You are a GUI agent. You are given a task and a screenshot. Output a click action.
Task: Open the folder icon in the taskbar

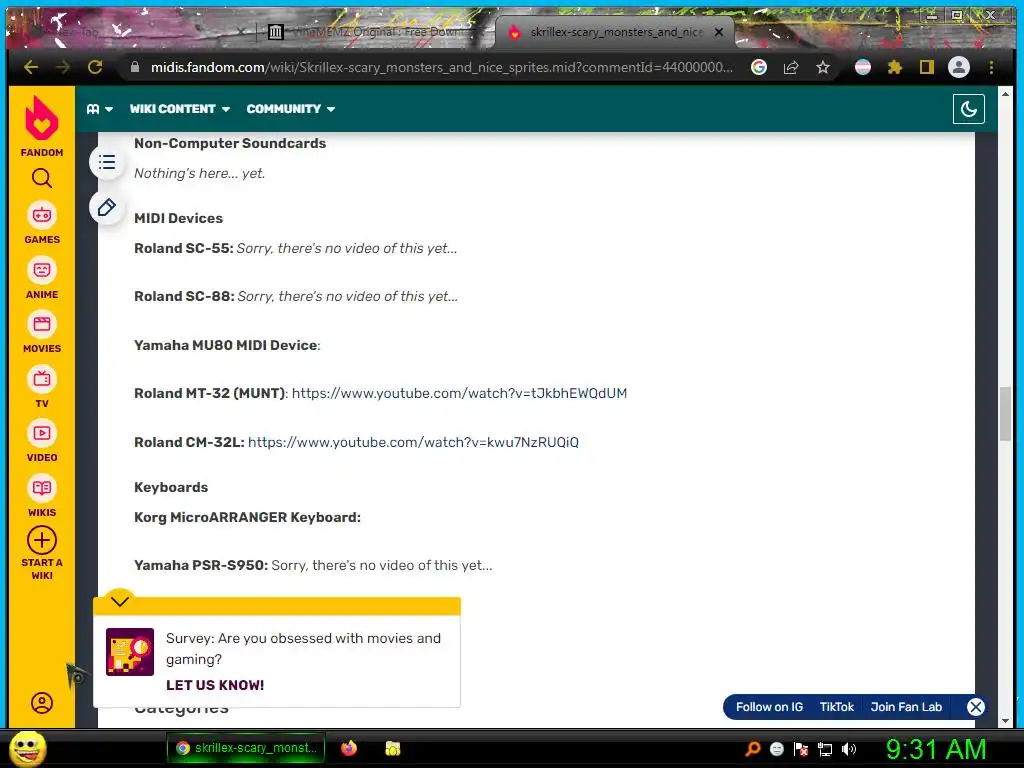click(x=392, y=748)
